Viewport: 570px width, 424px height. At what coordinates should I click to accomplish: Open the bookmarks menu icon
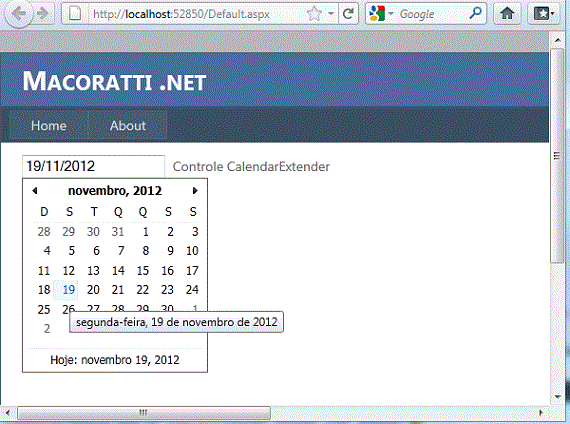point(543,14)
